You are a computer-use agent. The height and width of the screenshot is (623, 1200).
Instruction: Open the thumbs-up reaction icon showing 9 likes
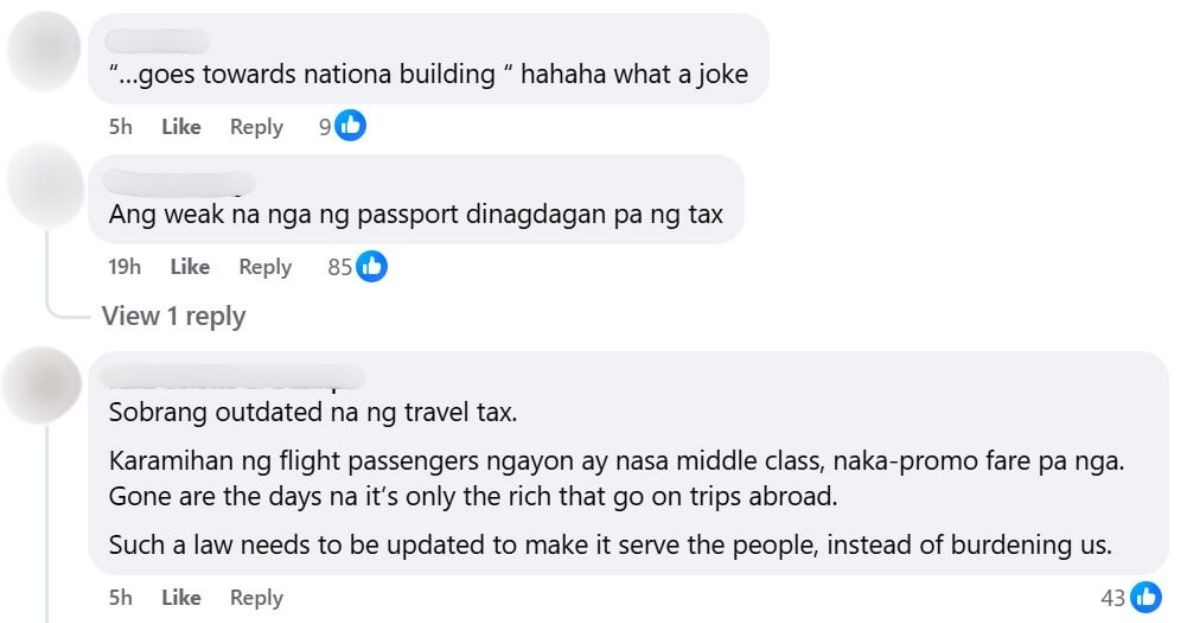tap(351, 127)
